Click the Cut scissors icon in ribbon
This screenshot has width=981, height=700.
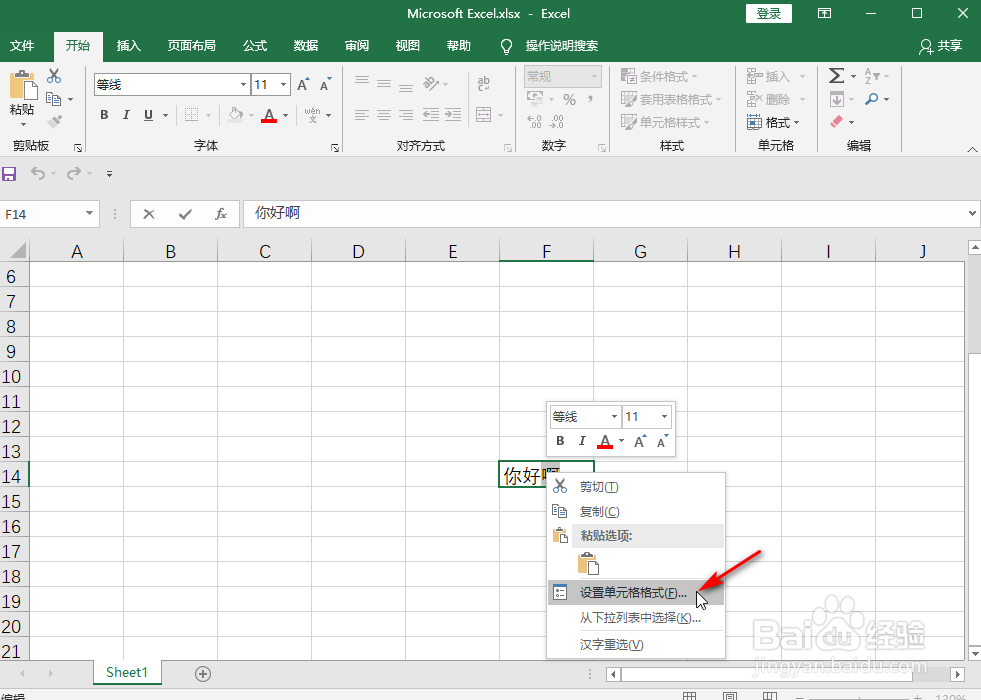[x=54, y=76]
